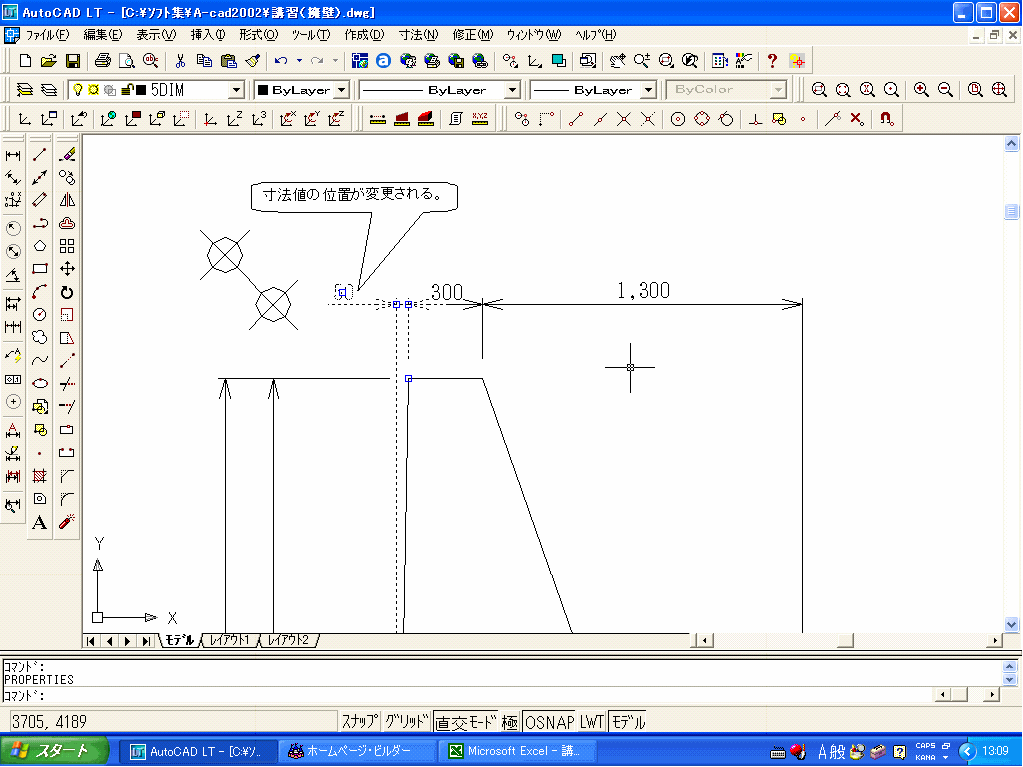The height and width of the screenshot is (767, 1023).
Task: Choose the Aligned Dimension tool
Action: [x=13, y=177]
